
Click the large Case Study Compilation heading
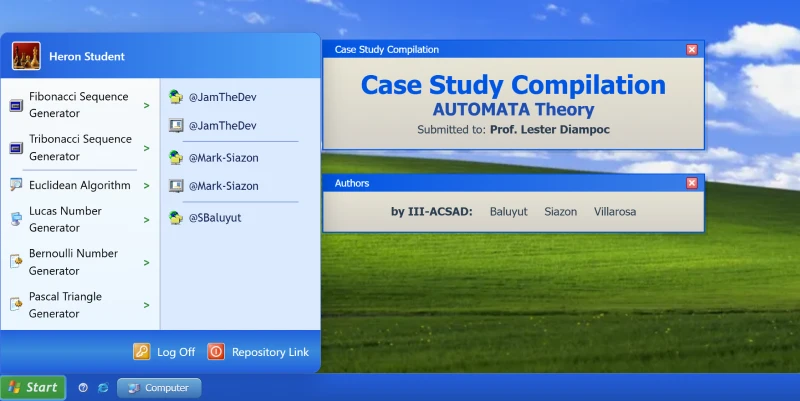pyautogui.click(x=513, y=85)
